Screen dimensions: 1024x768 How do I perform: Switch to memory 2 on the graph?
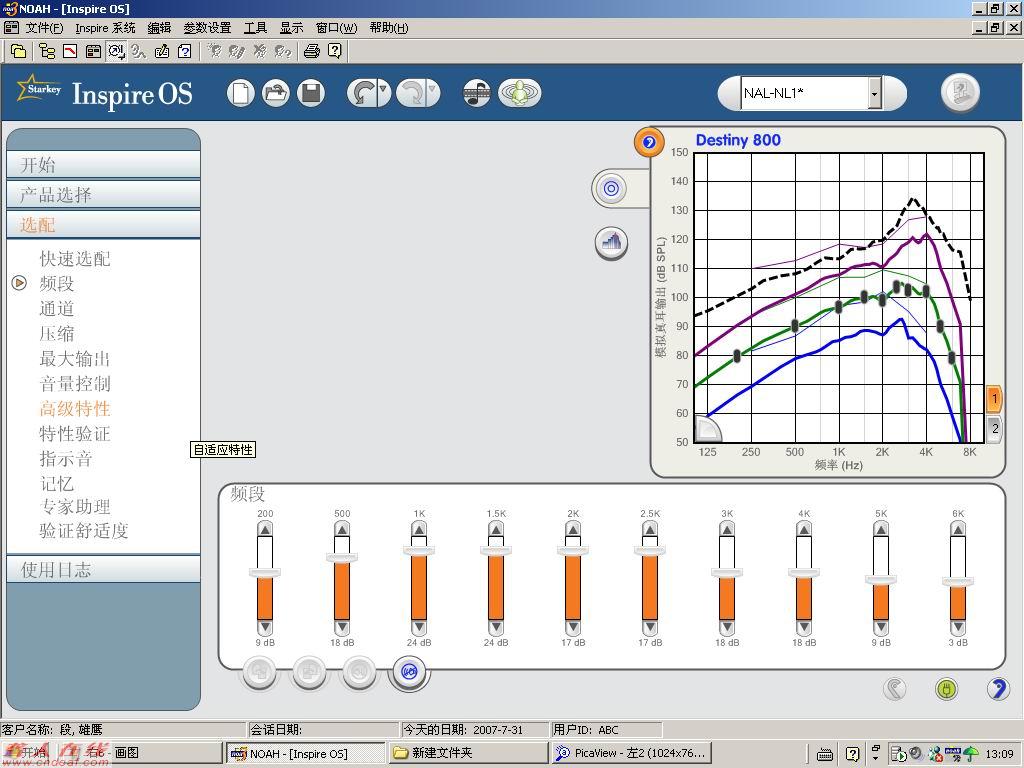pos(994,429)
